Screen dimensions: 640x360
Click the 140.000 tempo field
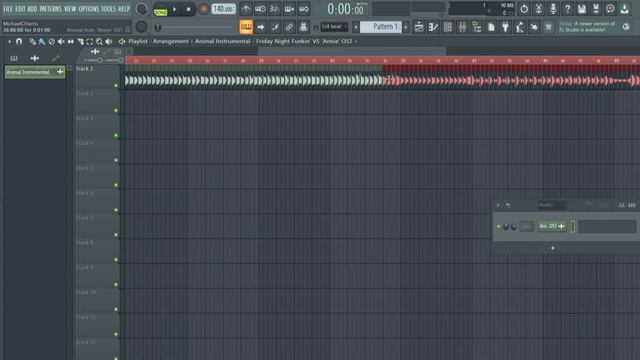(223, 9)
